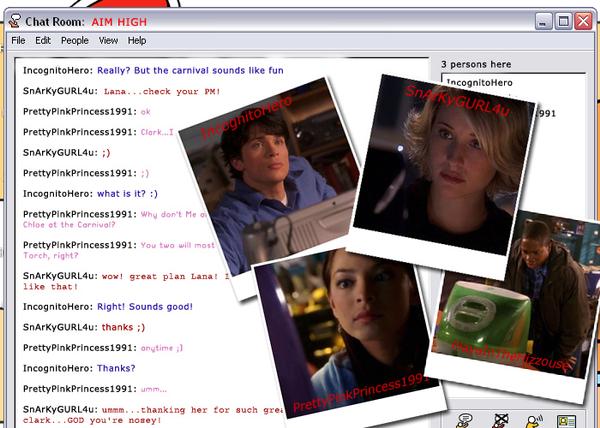Open the People menu
This screenshot has height=428, width=600.
75,41
